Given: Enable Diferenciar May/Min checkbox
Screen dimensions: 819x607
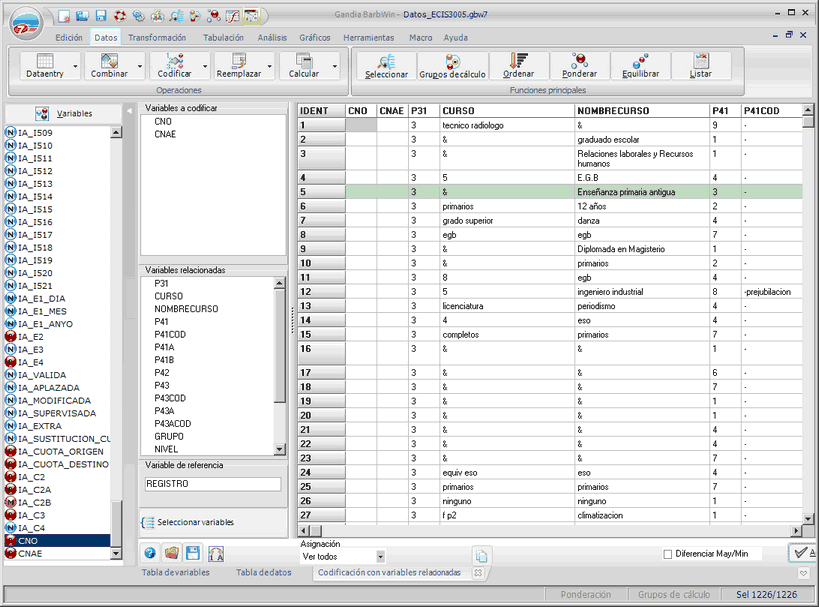Looking at the screenshot, I should pos(668,554).
